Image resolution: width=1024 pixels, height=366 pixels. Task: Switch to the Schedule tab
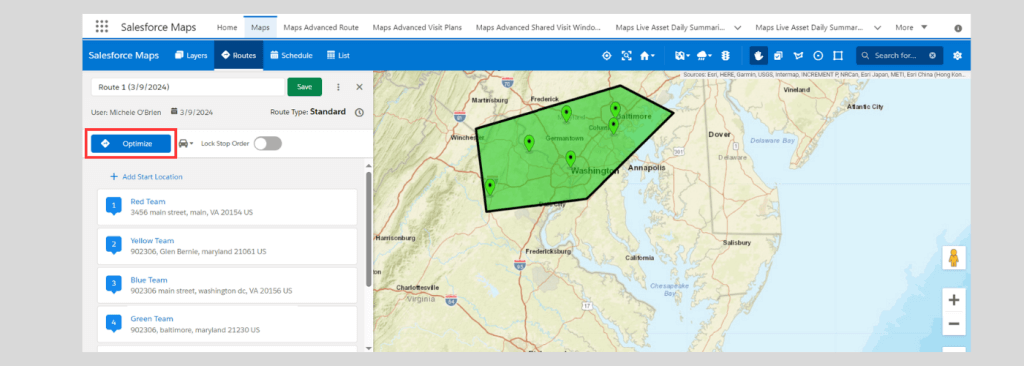[291, 56]
